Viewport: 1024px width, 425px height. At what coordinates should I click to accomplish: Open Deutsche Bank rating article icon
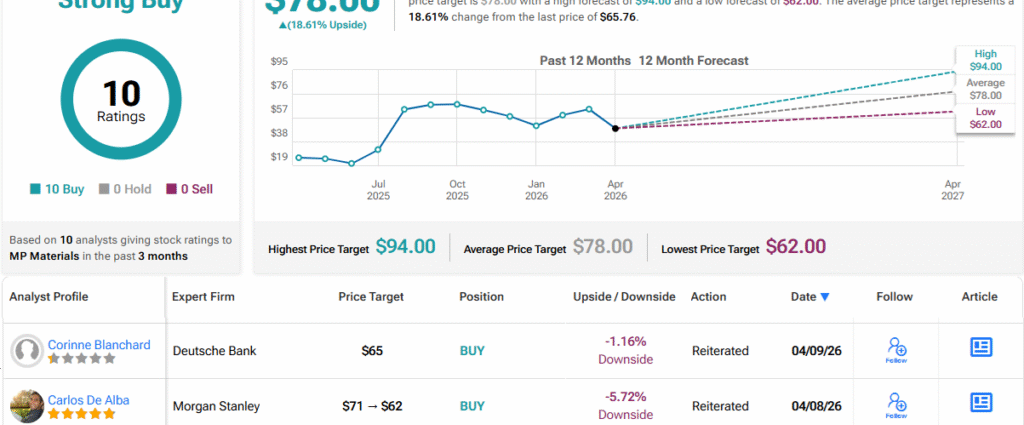click(x=981, y=348)
